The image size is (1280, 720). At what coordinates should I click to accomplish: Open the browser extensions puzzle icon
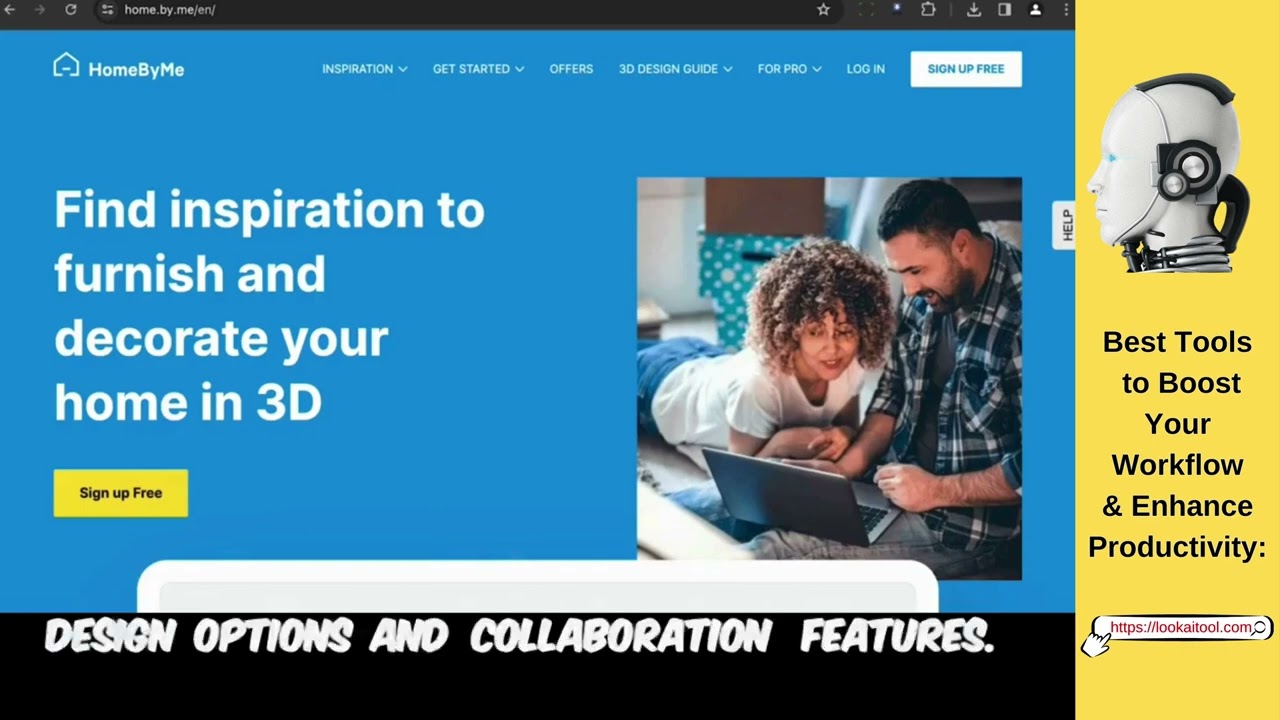pyautogui.click(x=928, y=9)
